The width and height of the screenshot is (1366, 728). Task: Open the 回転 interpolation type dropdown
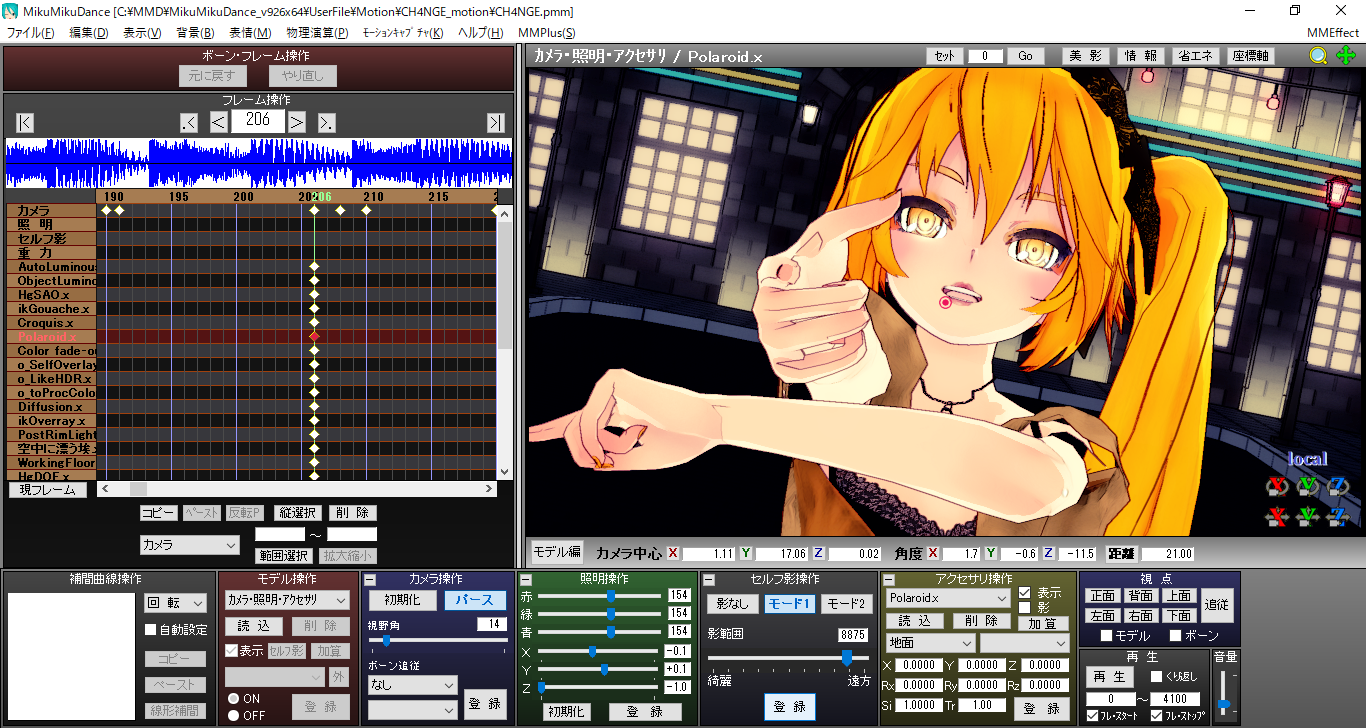click(175, 603)
